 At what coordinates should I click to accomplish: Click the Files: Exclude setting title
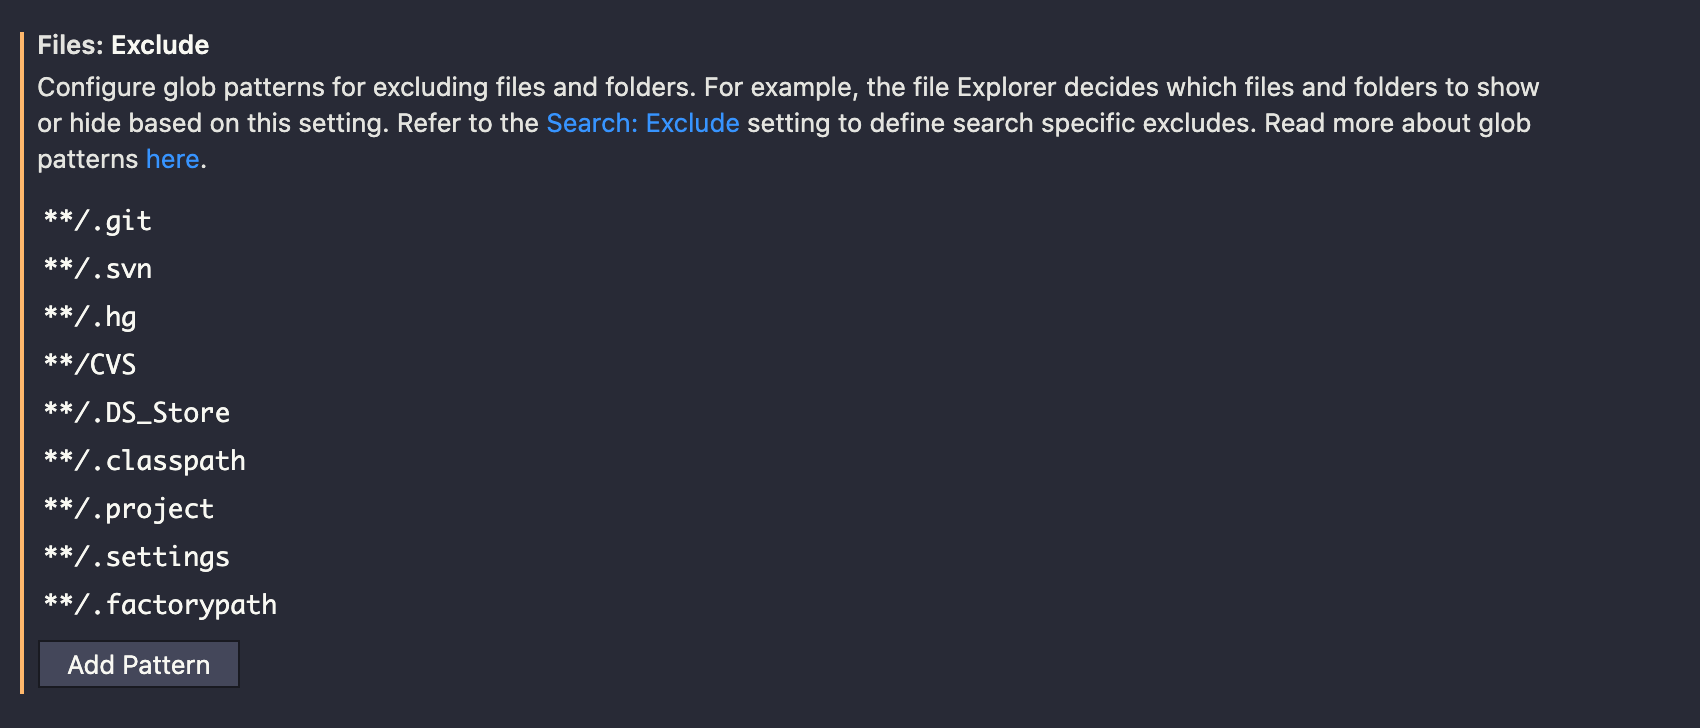point(122,45)
